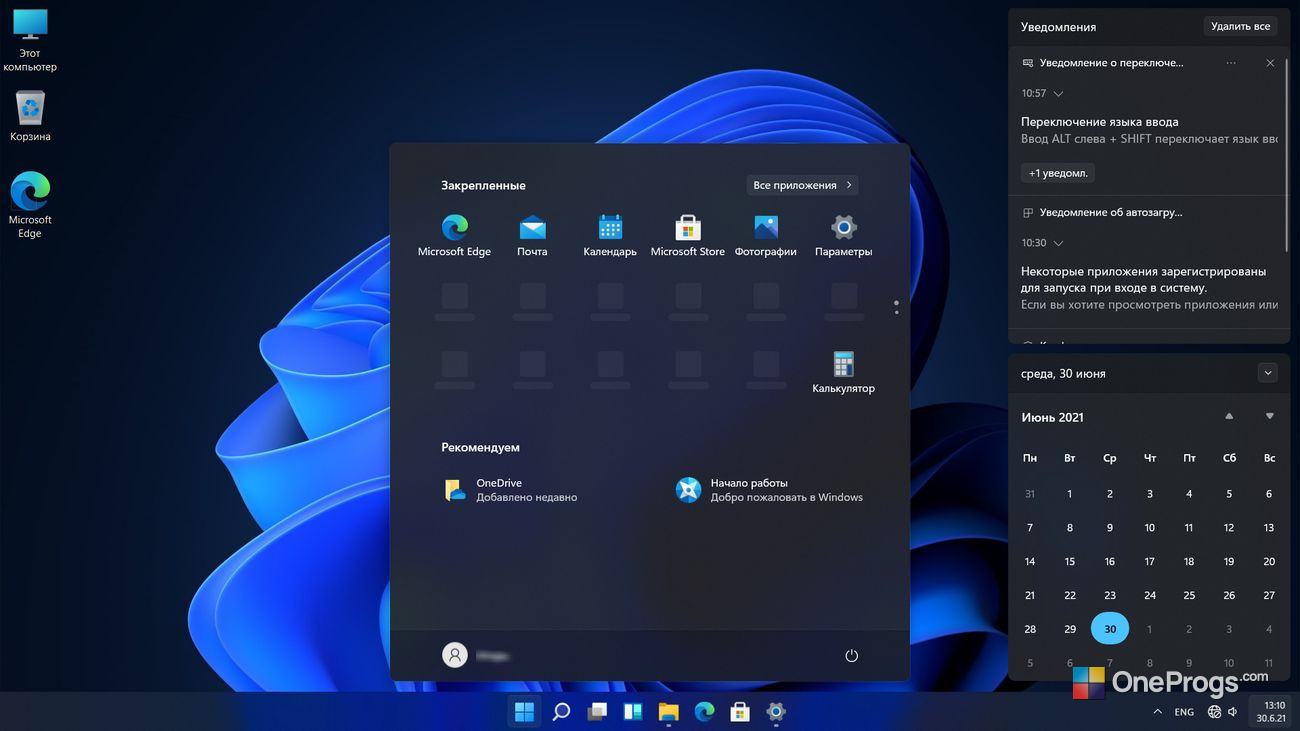Open the user account avatar menu
This screenshot has width=1300, height=731.
[455, 655]
